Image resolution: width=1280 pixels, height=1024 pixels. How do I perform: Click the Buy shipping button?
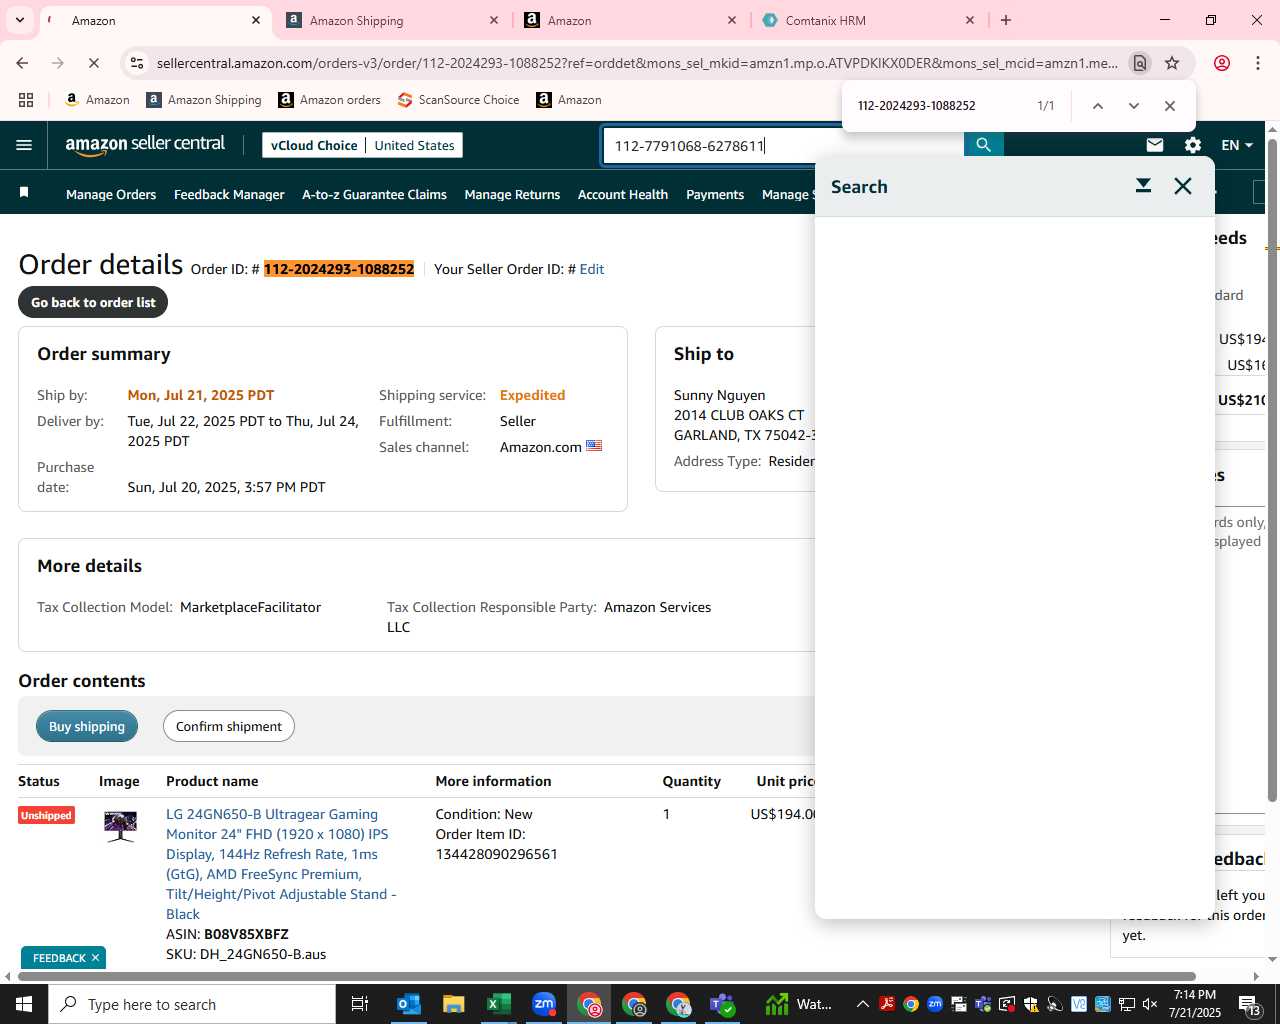click(x=87, y=726)
